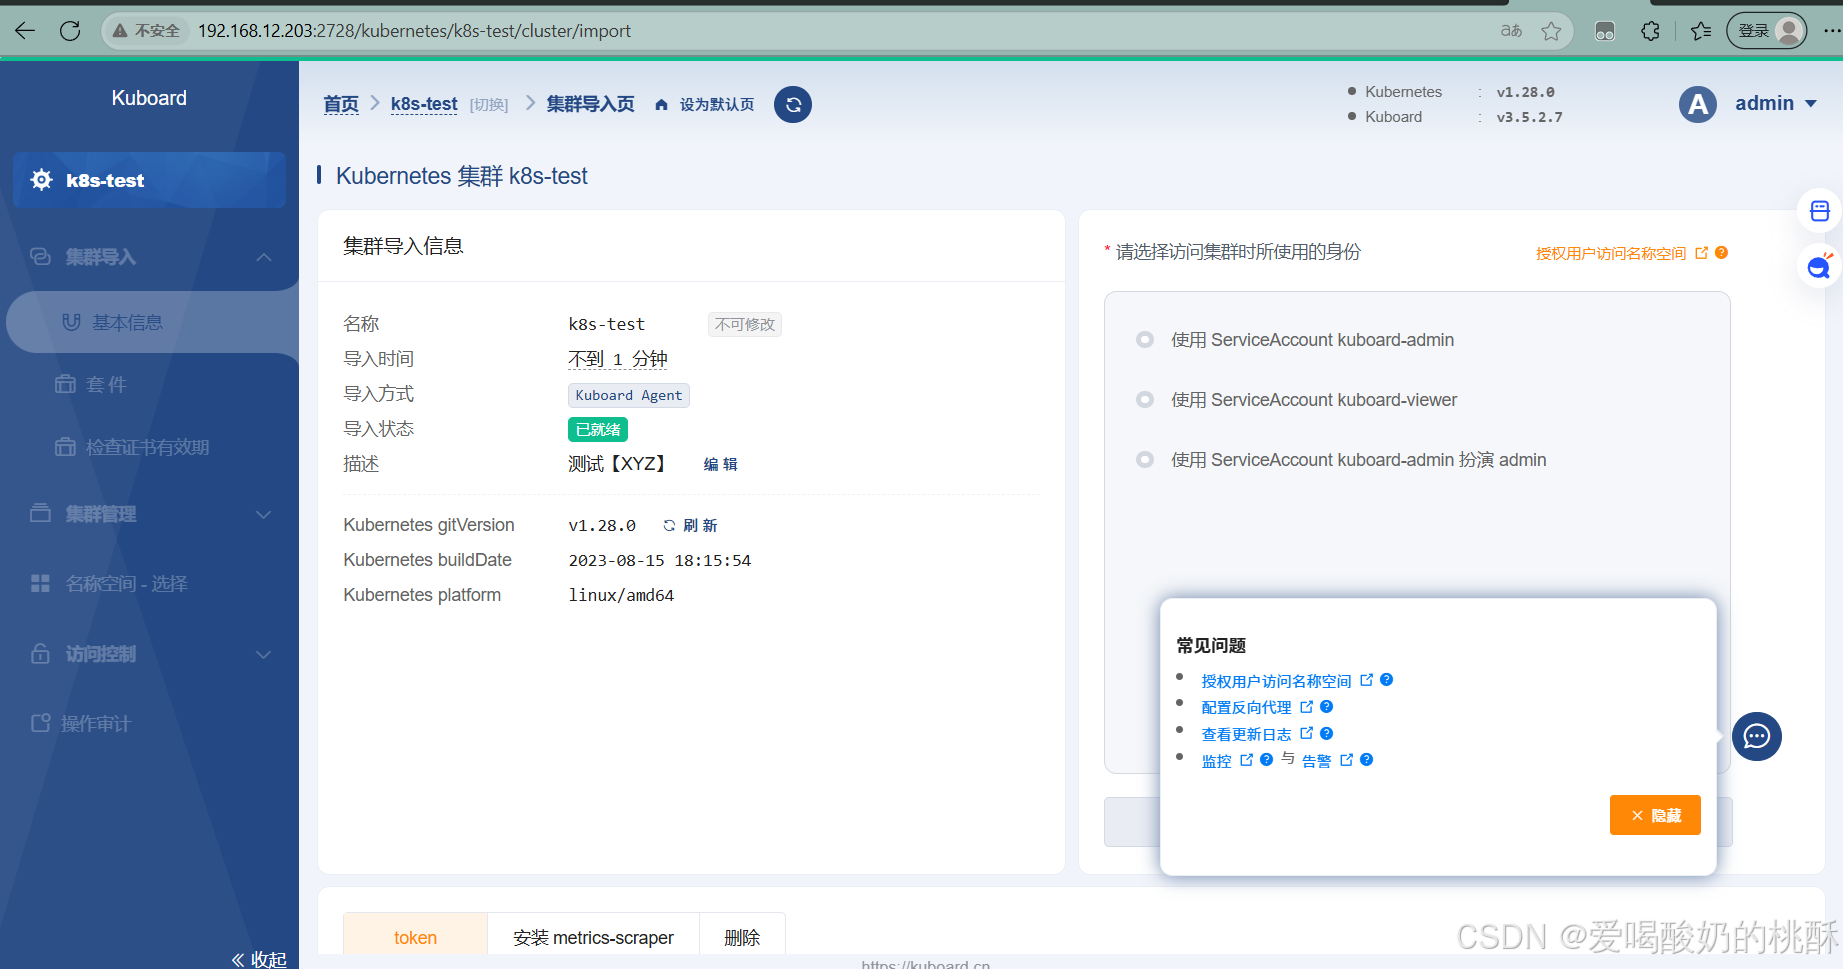Click the Kuboard logo title in sidebar
This screenshot has width=1843, height=969.
click(x=149, y=98)
